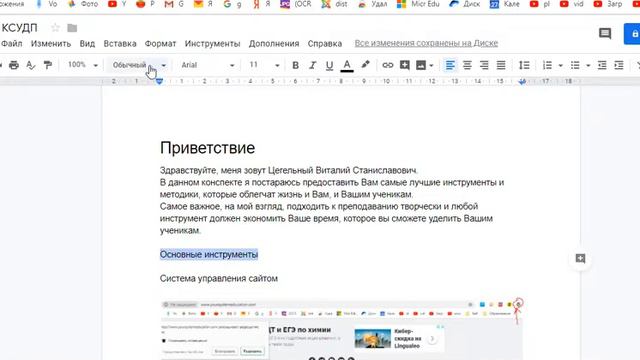Open the Micr Edu bookmark
The image size is (640, 360).
(418, 4)
